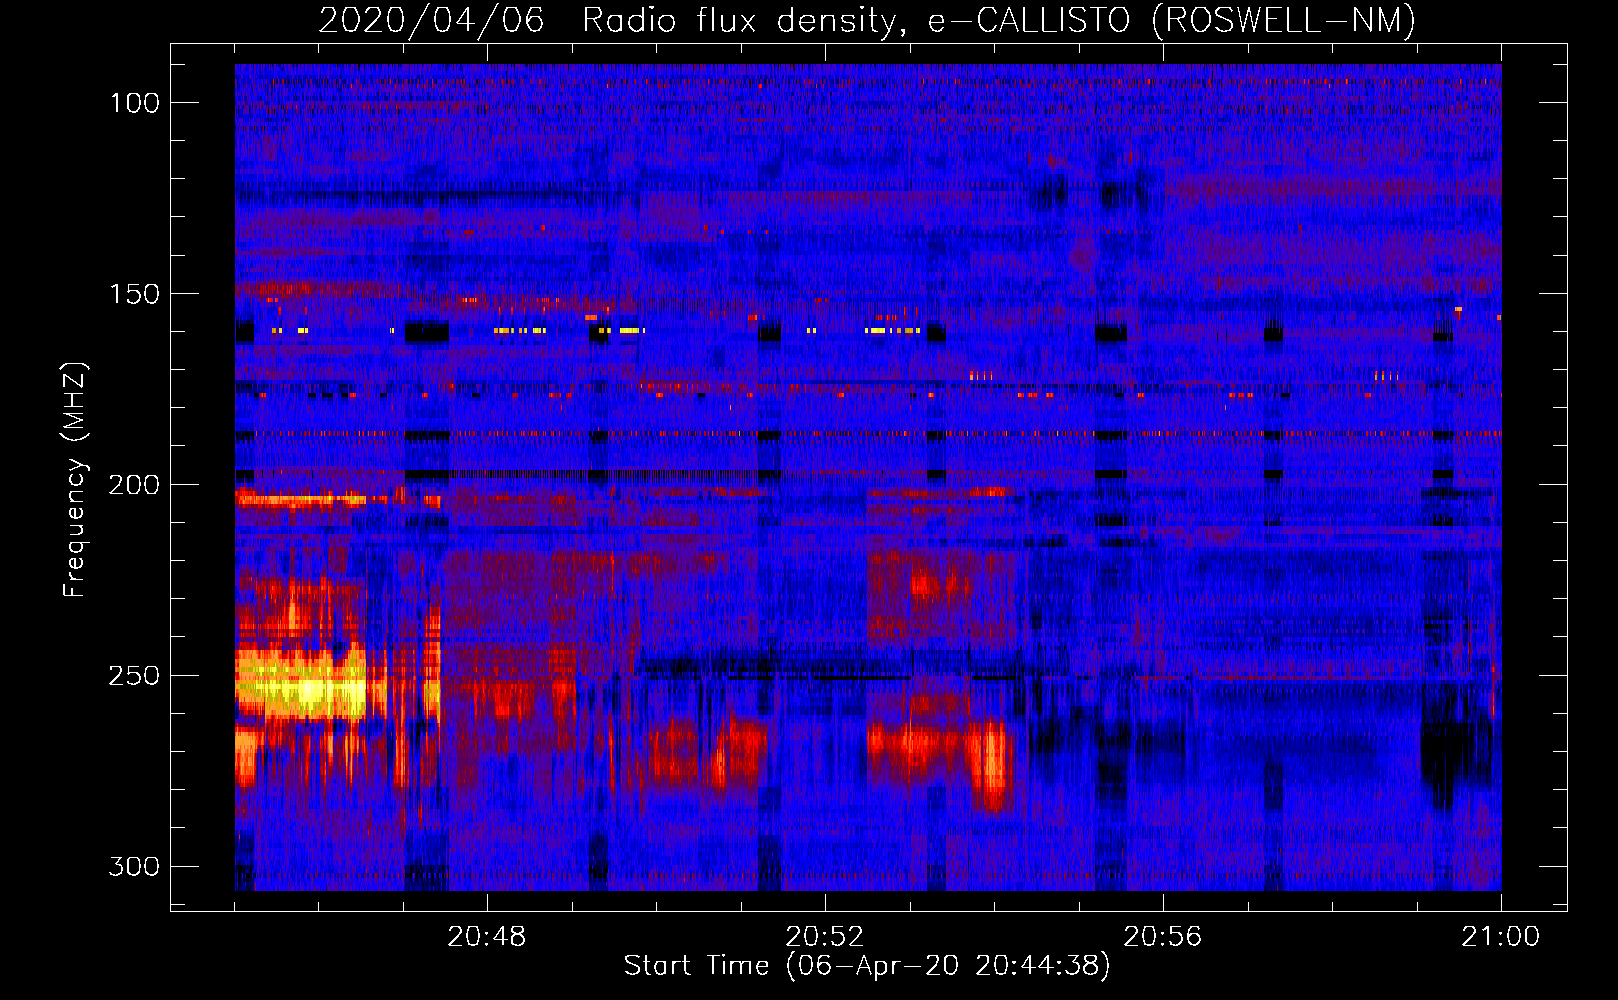Click the 21:00 time tick label
Screen dimensions: 1618x1000
click(1501, 937)
